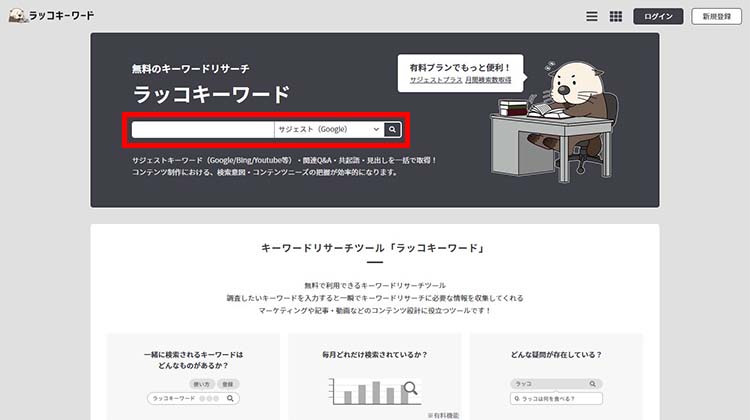Image resolution: width=750 pixels, height=420 pixels.
Task: Open the サジェストプラス link
Action: [x=436, y=80]
